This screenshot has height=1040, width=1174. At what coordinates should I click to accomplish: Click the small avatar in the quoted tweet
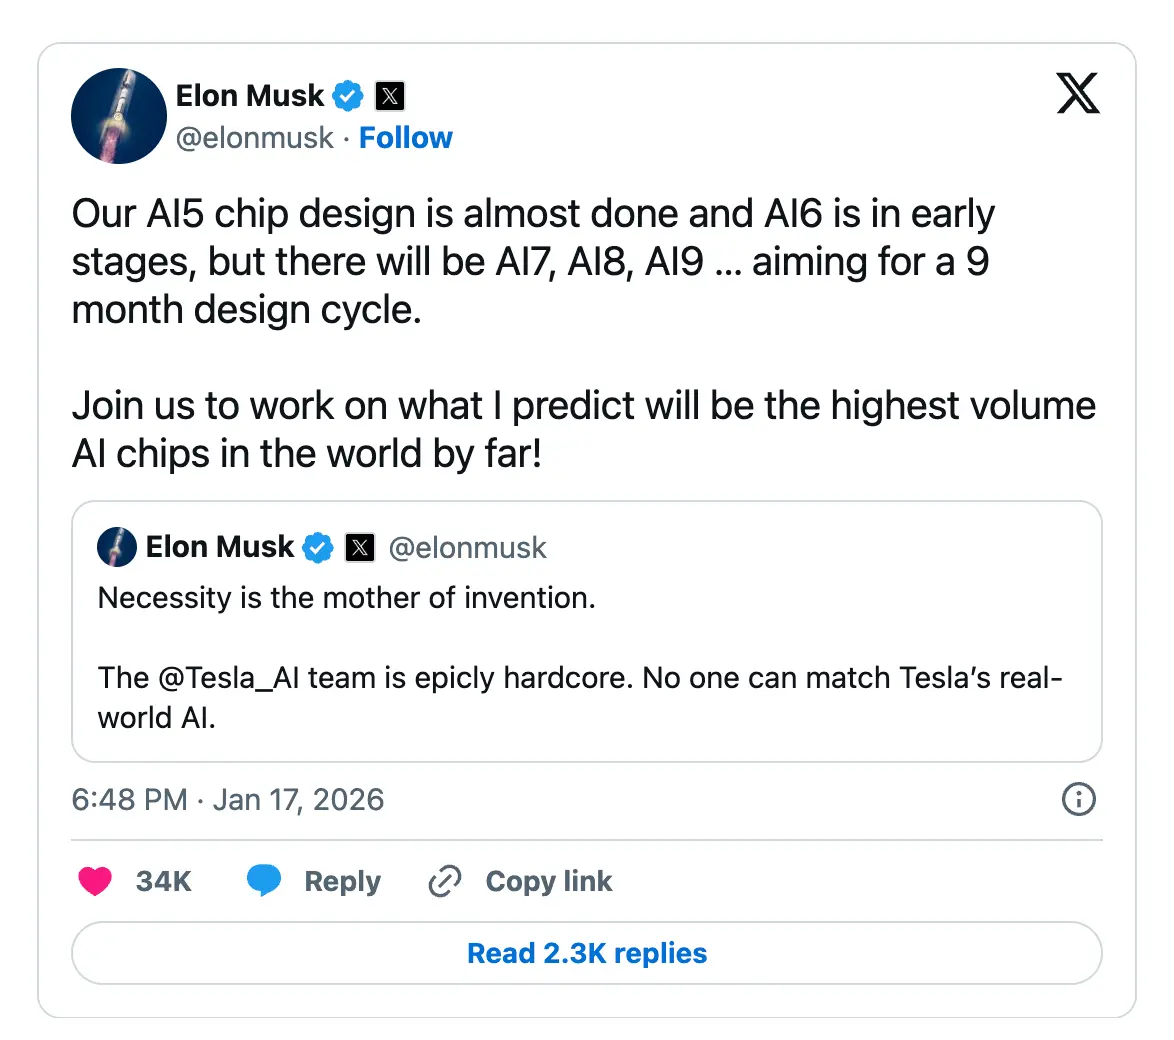click(117, 547)
